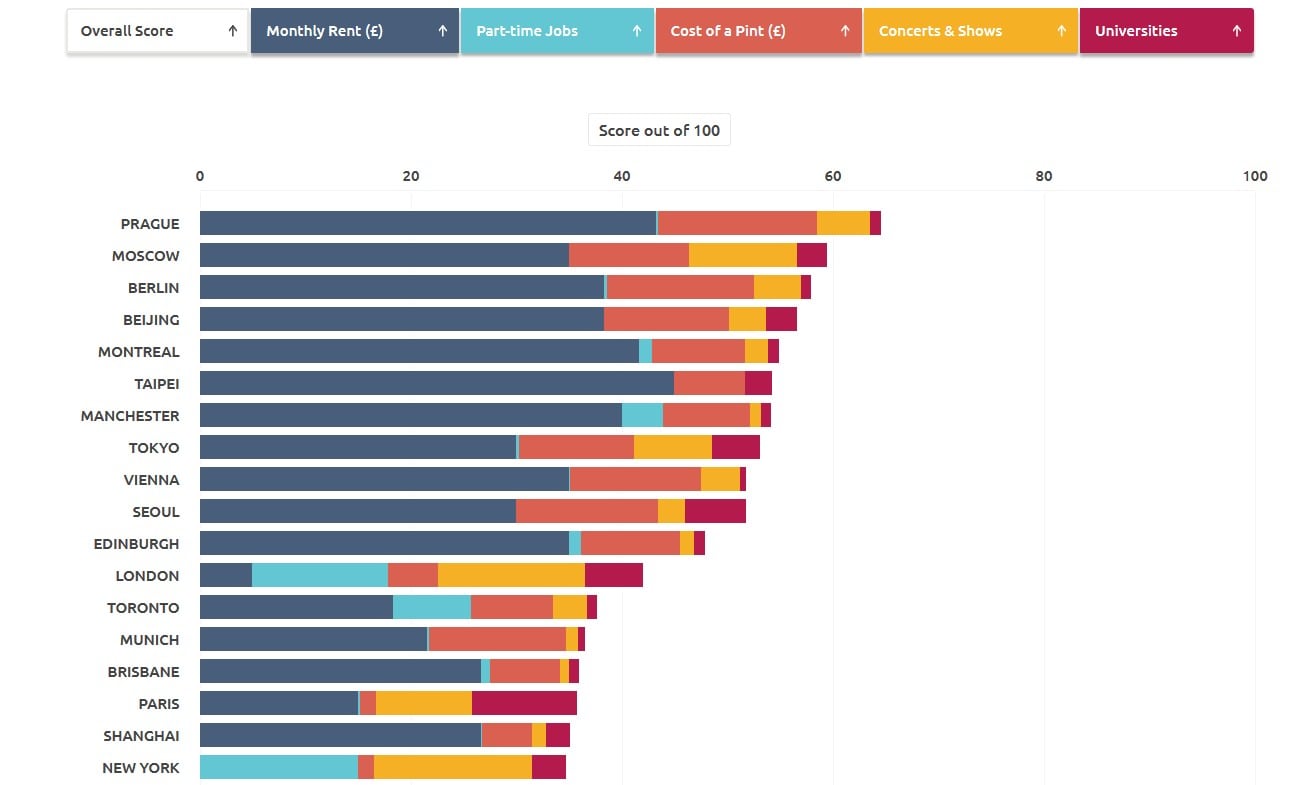Click the arrow icon in Monthly Rent button
1313x785 pixels.
pyautogui.click(x=443, y=31)
